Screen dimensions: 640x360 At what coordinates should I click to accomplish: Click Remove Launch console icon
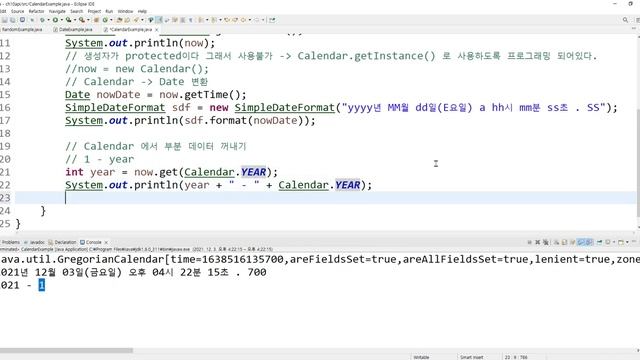538,242
